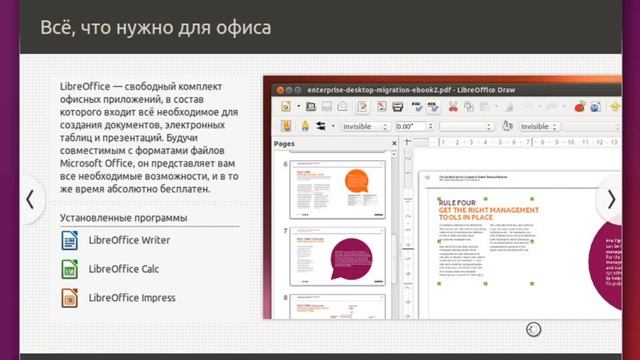The height and width of the screenshot is (360, 640).
Task: Click the Spelling check icon
Action: 417,107
